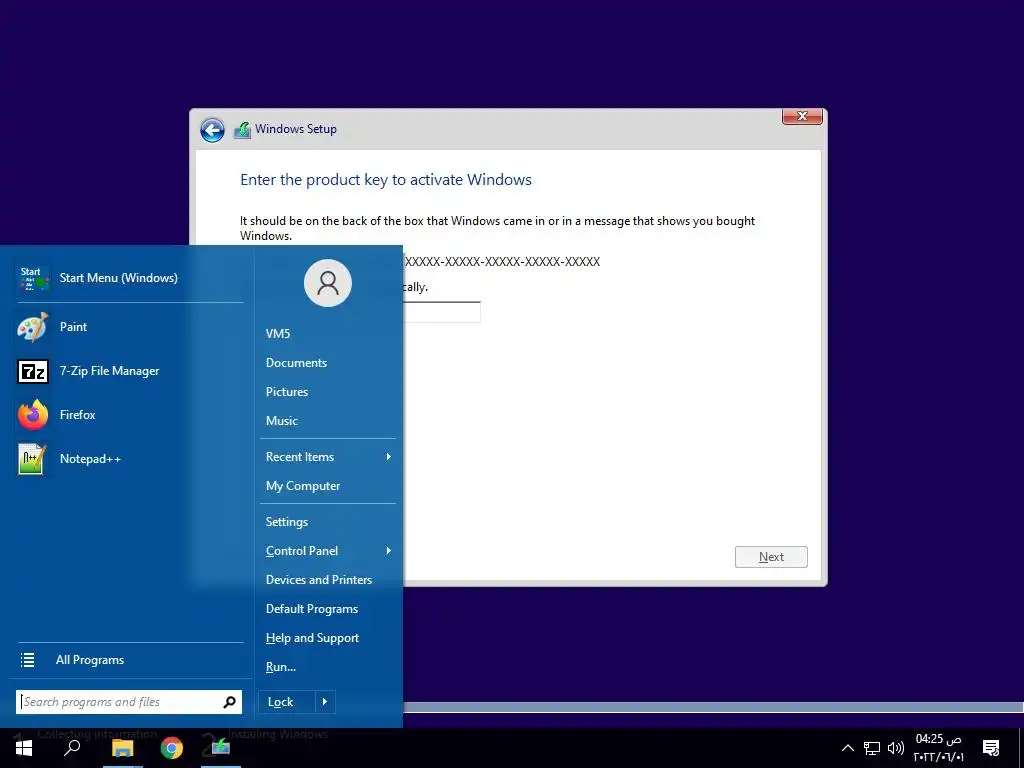Click the Windows Start button on the taskbar

click(x=24, y=748)
